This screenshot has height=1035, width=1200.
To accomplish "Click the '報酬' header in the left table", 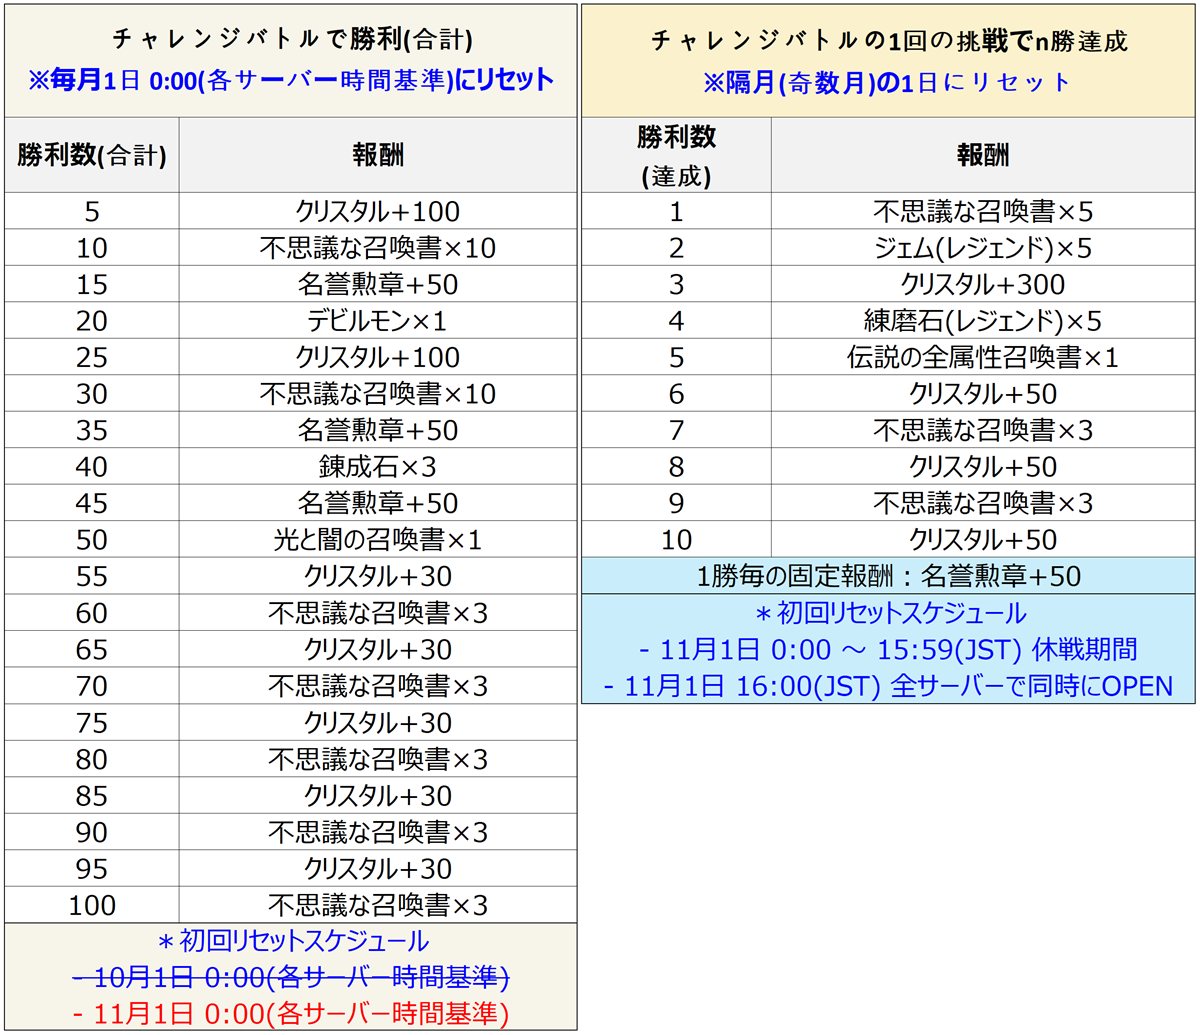I will click(x=378, y=155).
